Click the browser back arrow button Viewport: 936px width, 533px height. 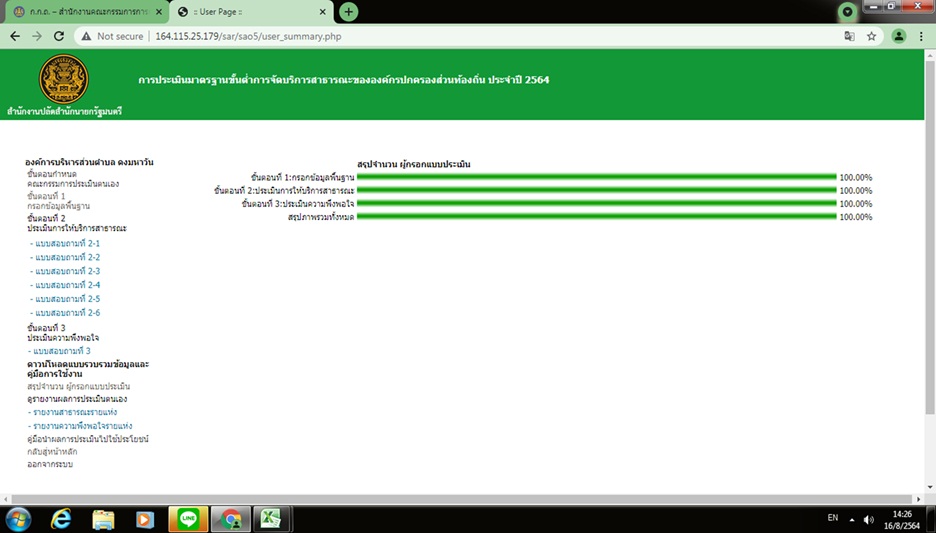point(14,36)
